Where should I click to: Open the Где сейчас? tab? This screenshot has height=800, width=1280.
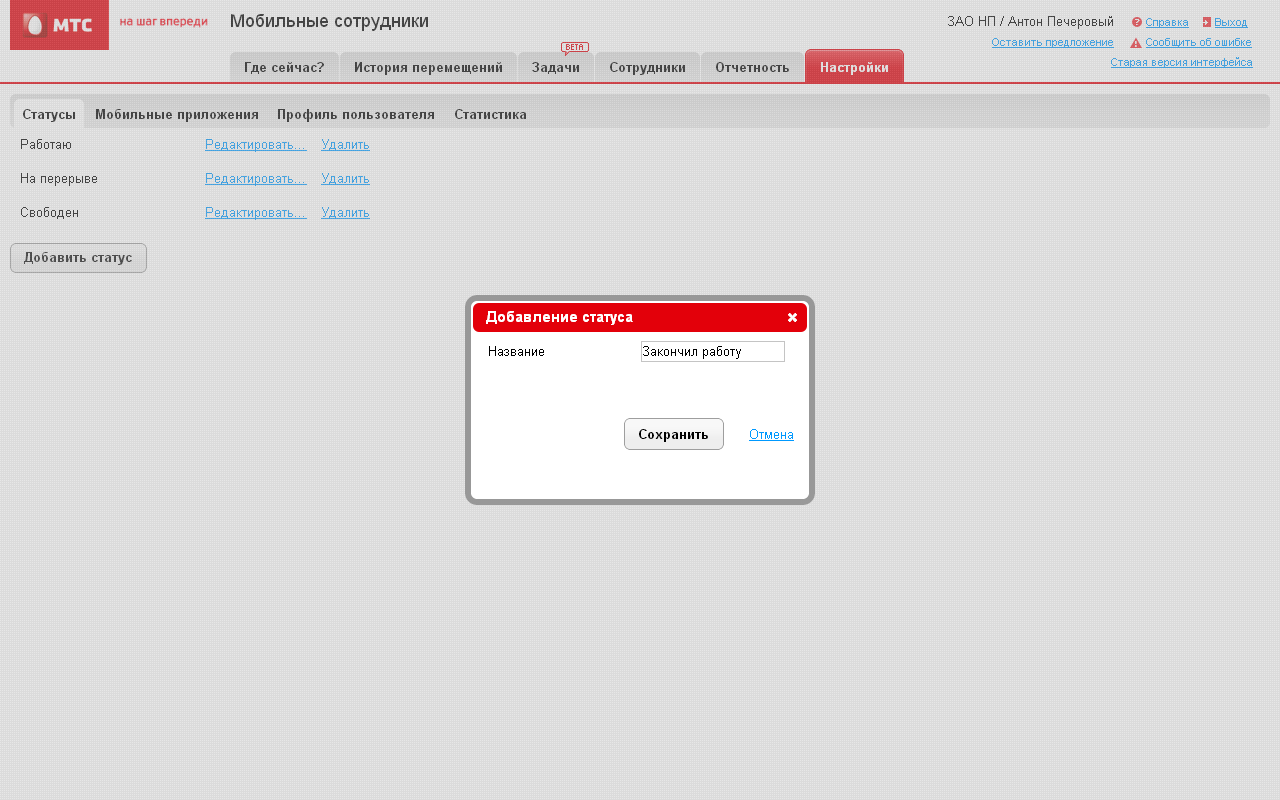pos(284,68)
